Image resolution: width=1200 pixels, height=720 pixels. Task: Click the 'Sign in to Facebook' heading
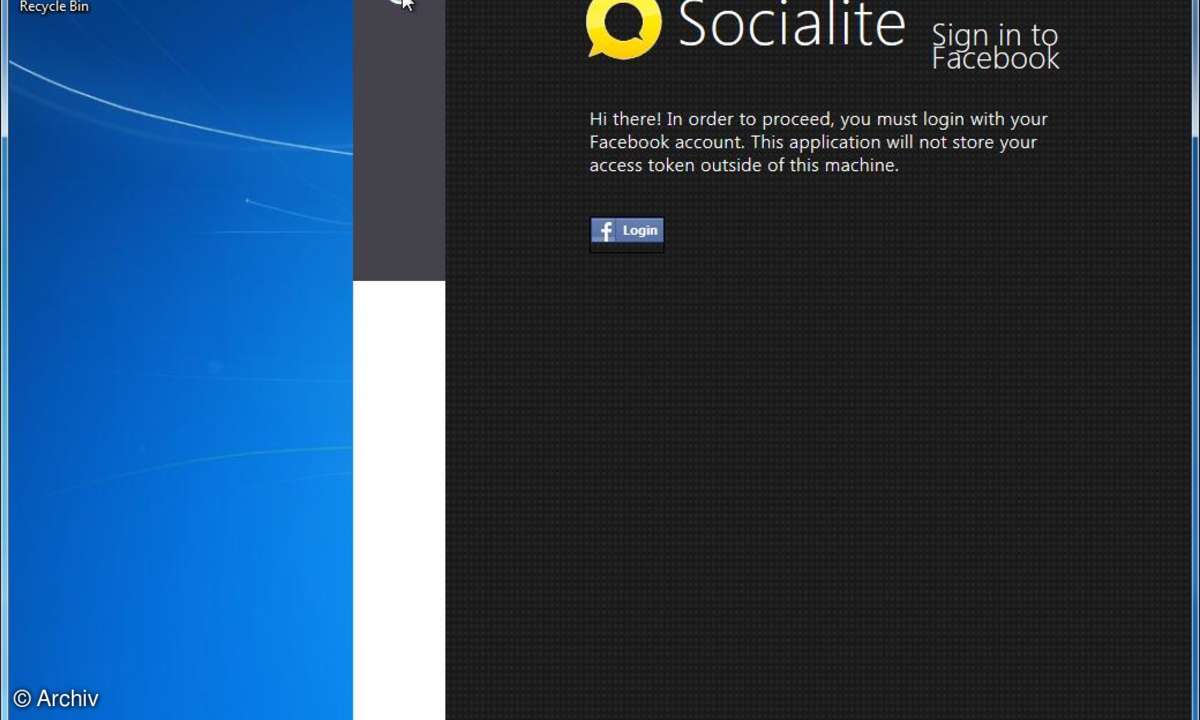995,47
